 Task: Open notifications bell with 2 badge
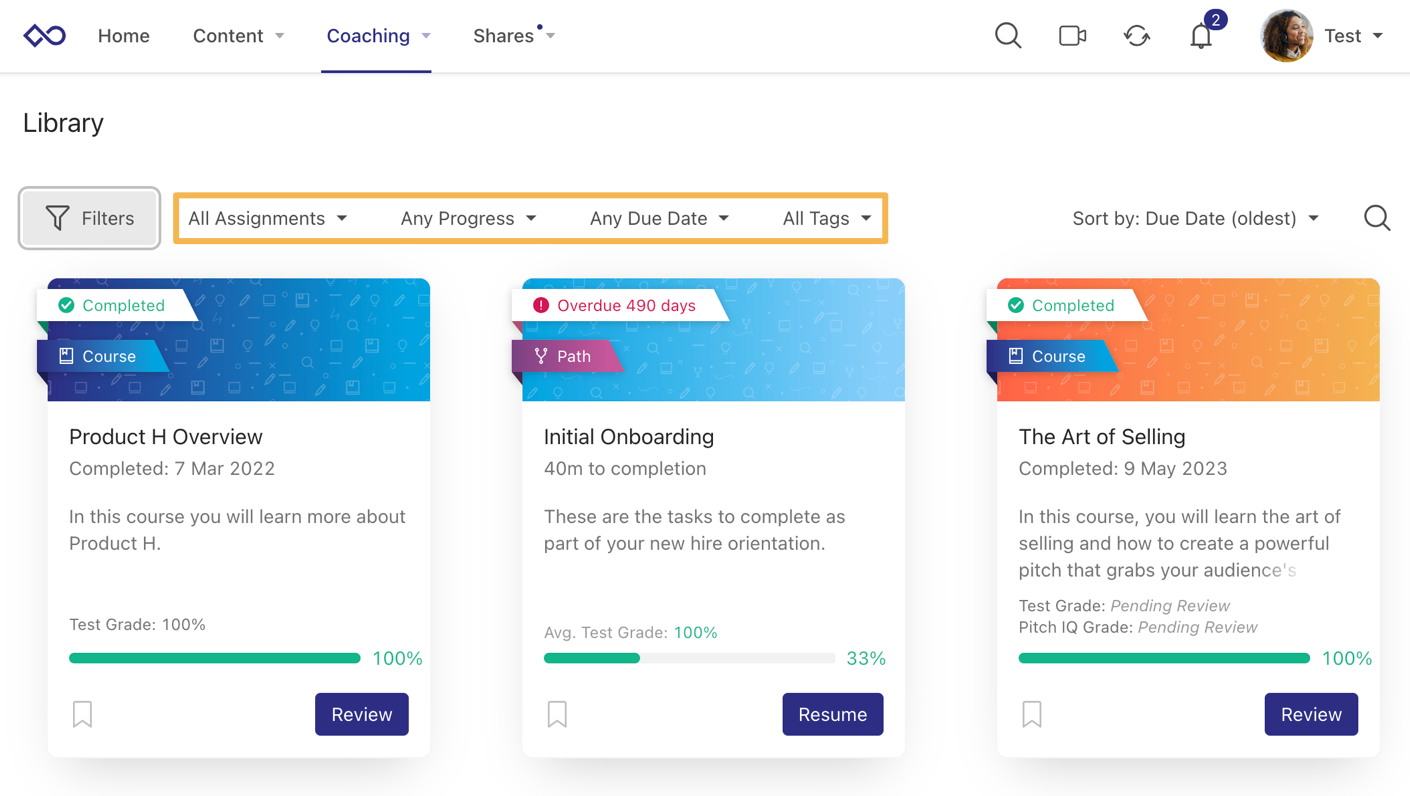[1201, 36]
